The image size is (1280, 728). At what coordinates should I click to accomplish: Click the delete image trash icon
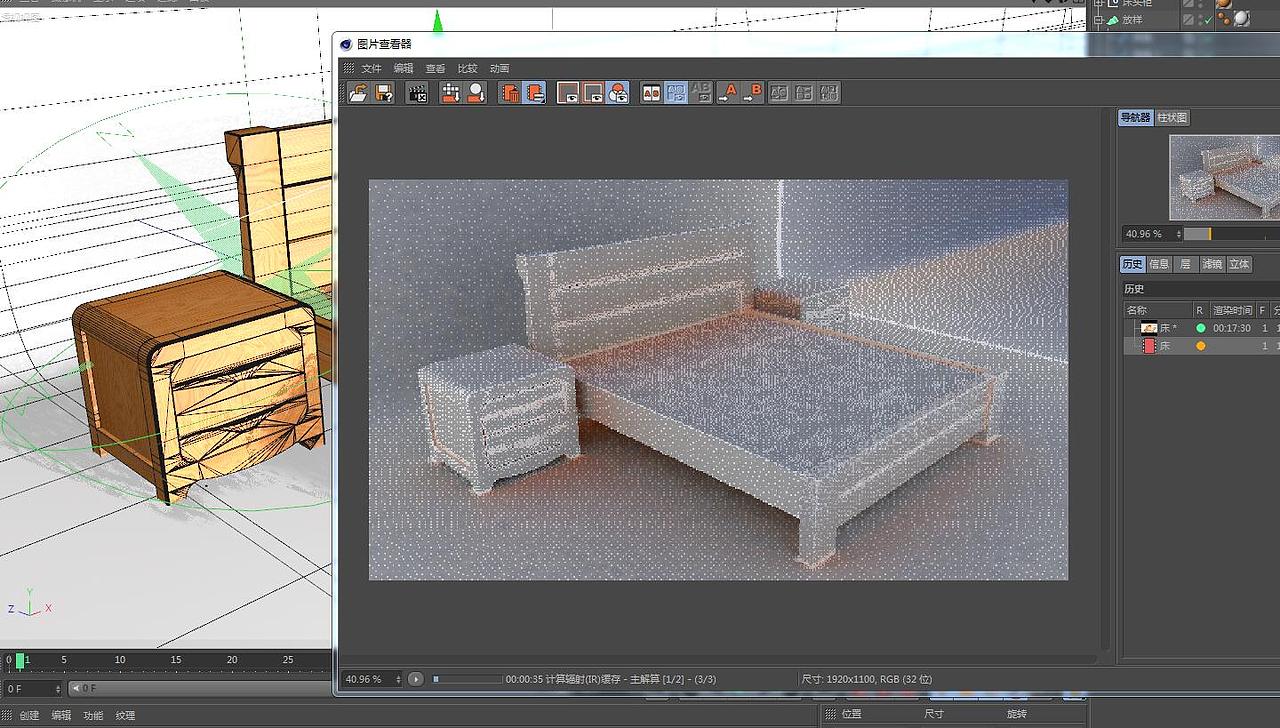click(x=510, y=93)
